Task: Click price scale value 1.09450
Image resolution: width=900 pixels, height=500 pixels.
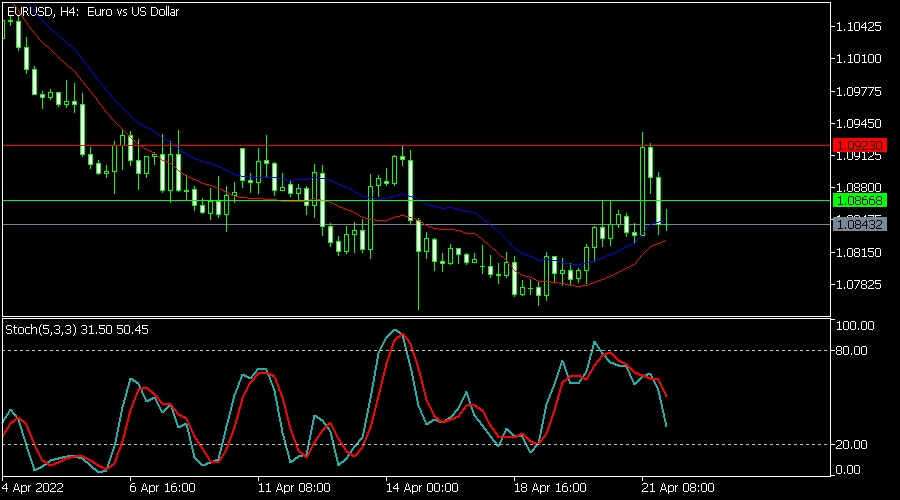Action: [859, 123]
